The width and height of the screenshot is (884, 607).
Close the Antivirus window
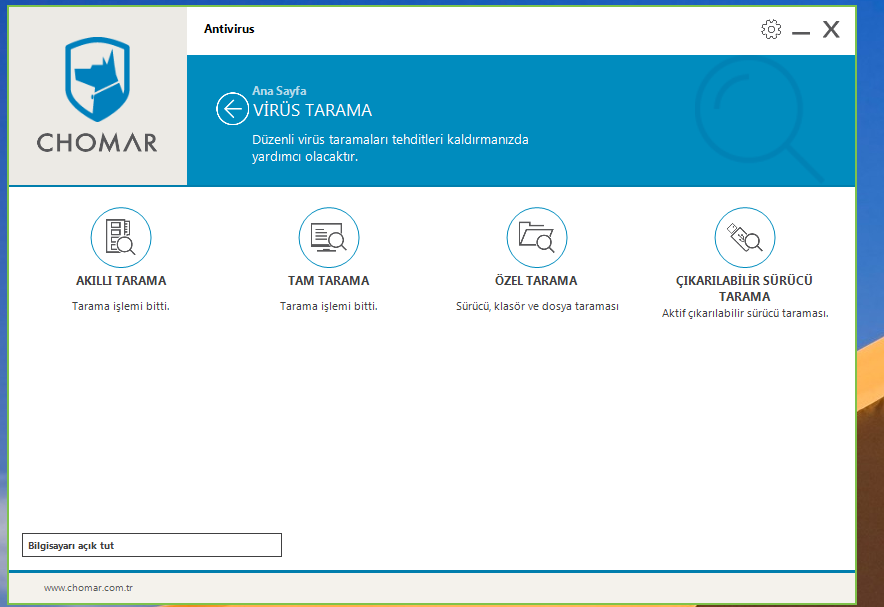pos(831,29)
